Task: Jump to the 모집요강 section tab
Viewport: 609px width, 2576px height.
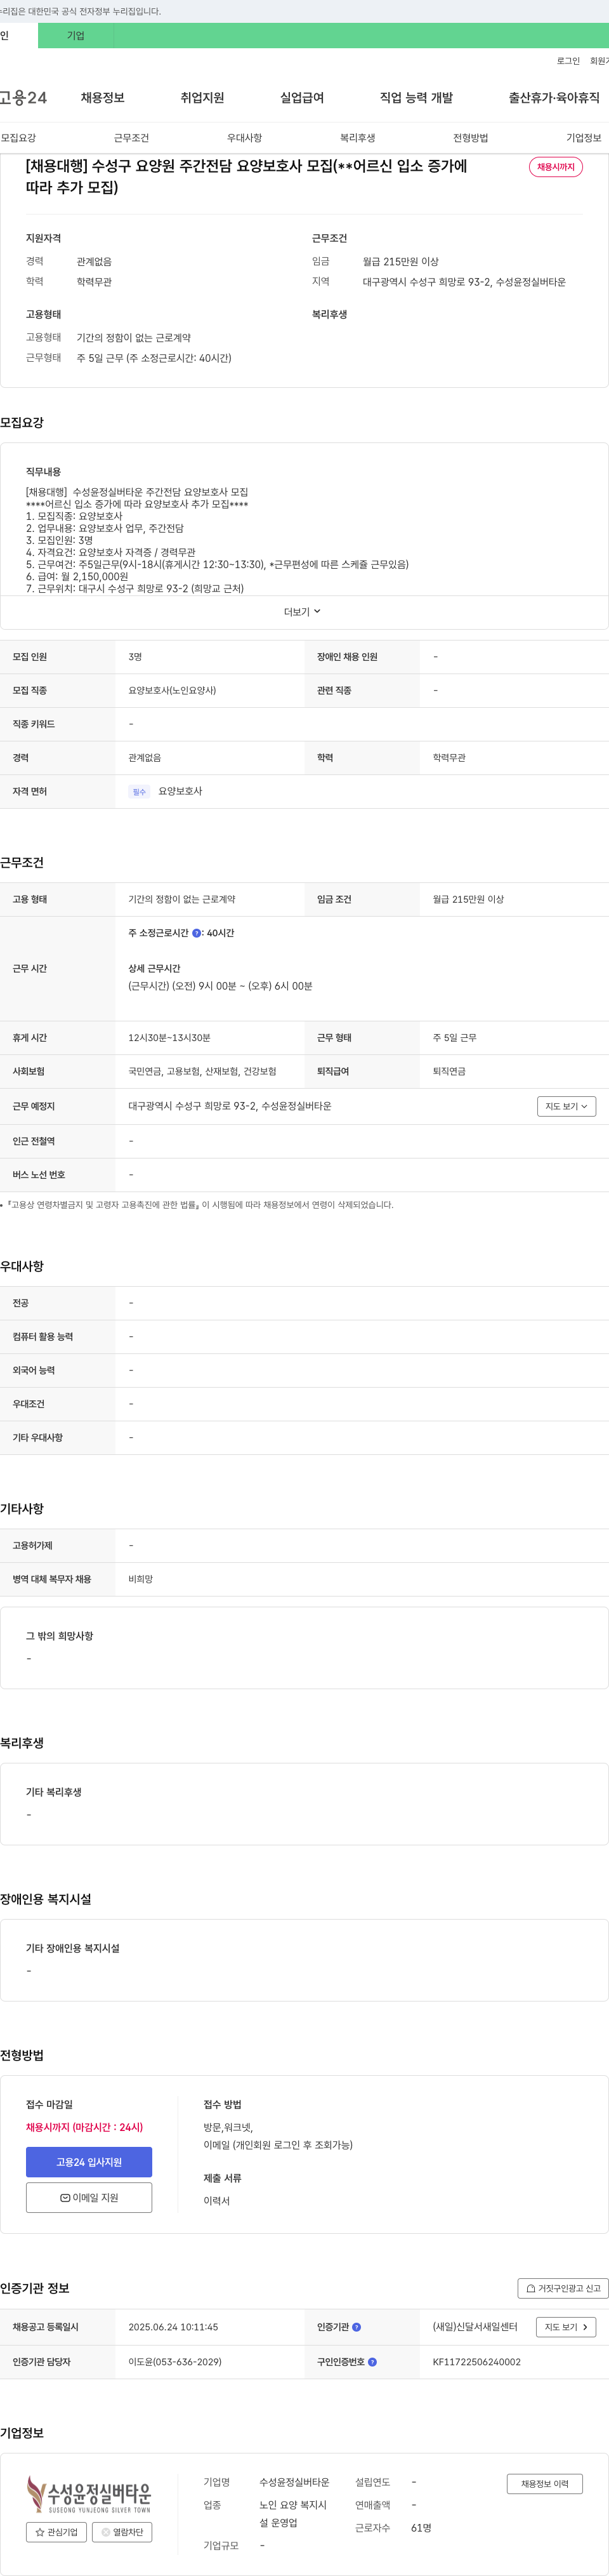Action: tap(18, 138)
